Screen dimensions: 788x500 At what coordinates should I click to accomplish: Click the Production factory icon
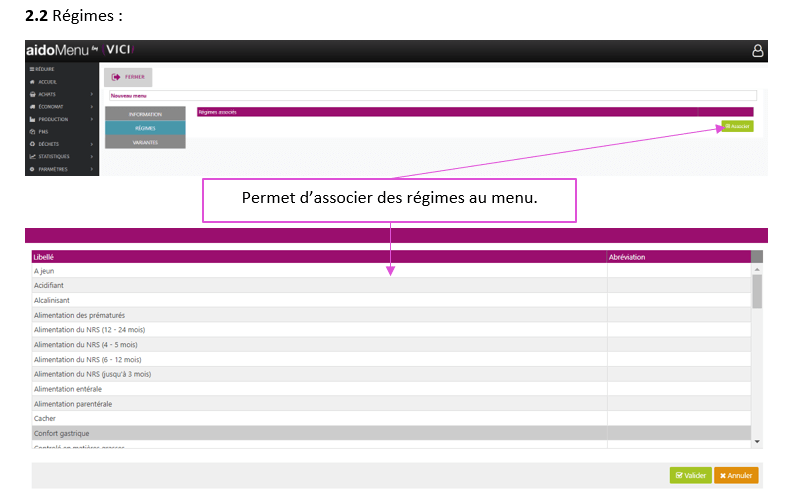(x=32, y=119)
